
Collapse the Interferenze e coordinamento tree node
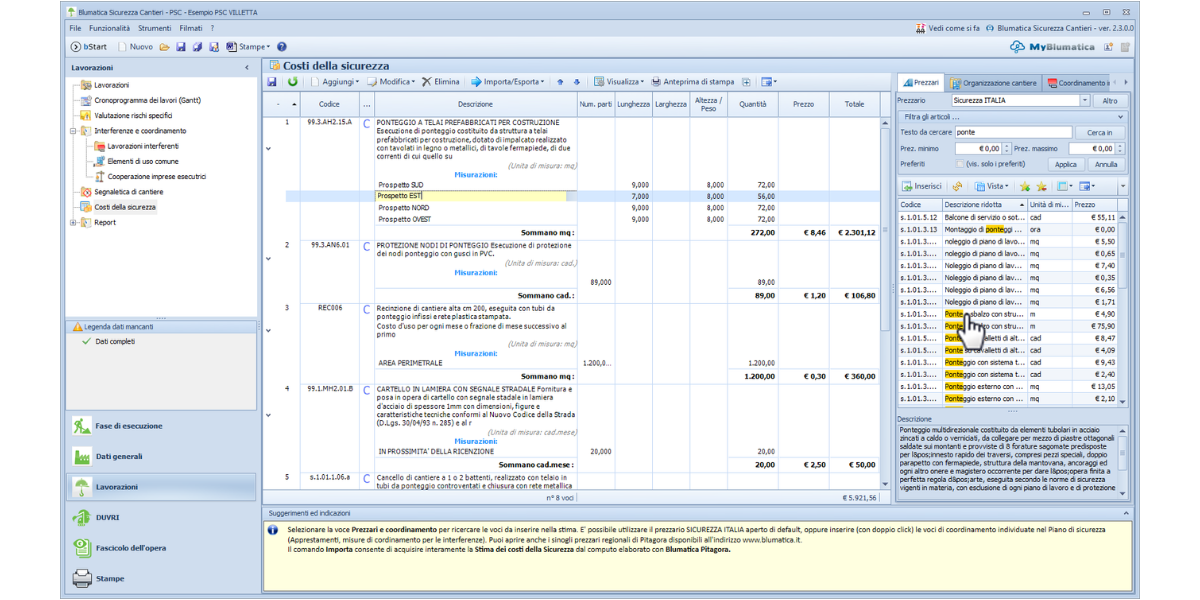click(x=73, y=131)
